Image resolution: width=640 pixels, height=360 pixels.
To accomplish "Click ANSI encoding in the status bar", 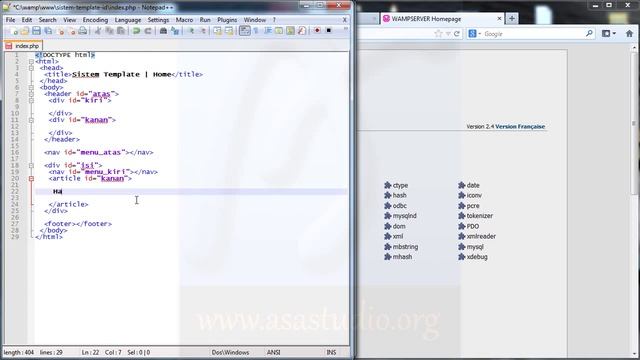I will [x=273, y=352].
